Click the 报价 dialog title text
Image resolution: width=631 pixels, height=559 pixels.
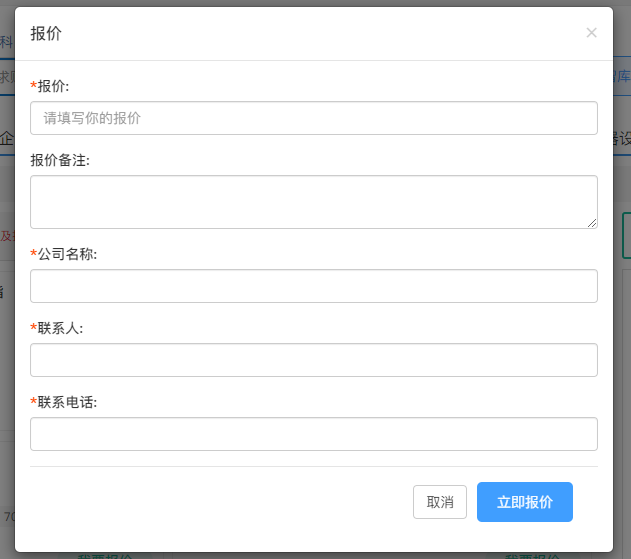[x=46, y=33]
